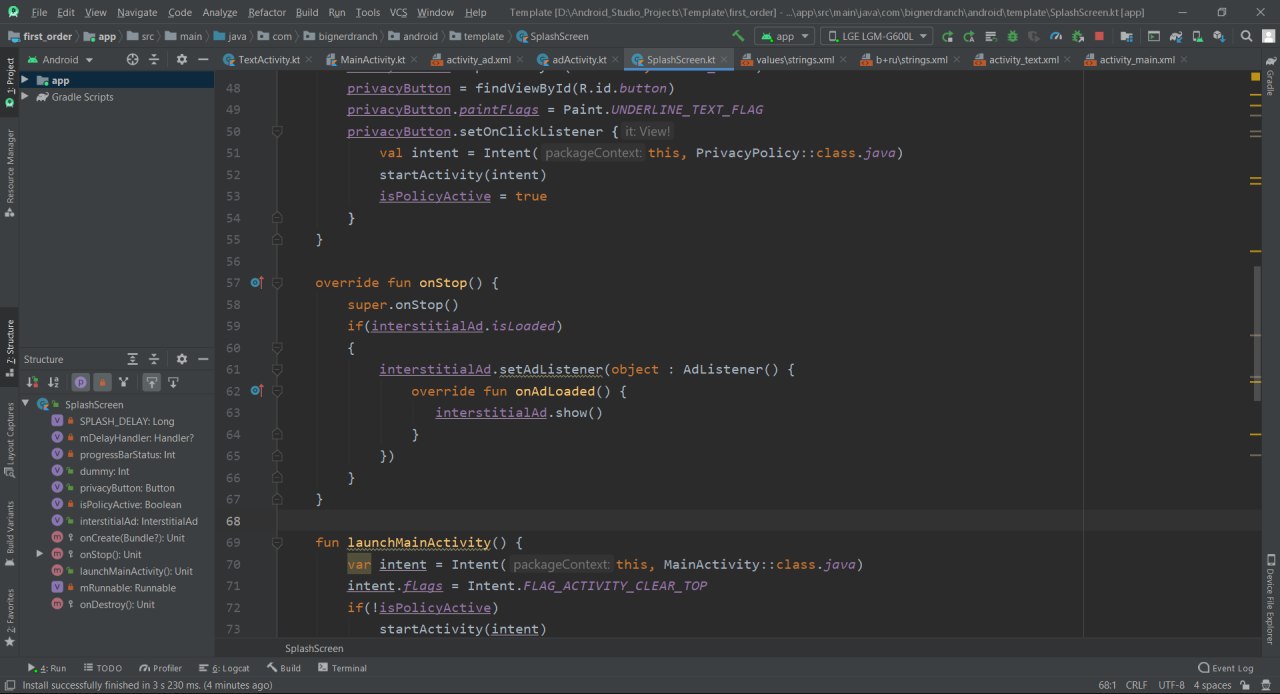Screen dimensions: 1280x694
Task: Toggle Show Inherited button in Structure toolbar
Action: pos(123,382)
